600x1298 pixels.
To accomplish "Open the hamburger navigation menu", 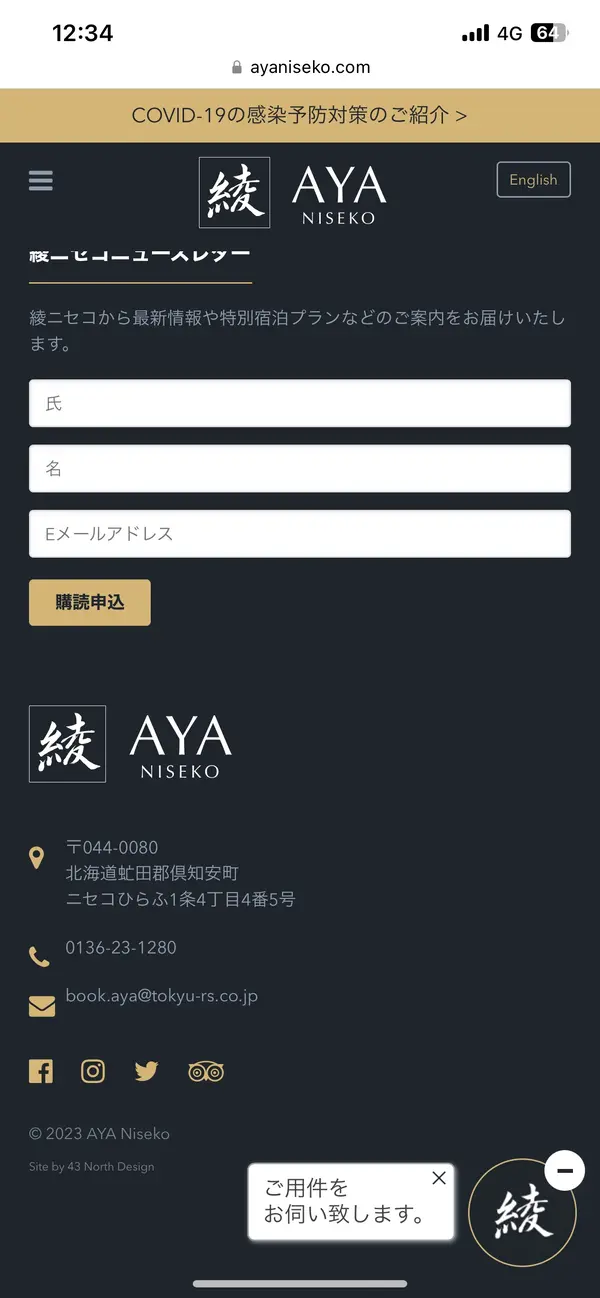I will point(41,181).
